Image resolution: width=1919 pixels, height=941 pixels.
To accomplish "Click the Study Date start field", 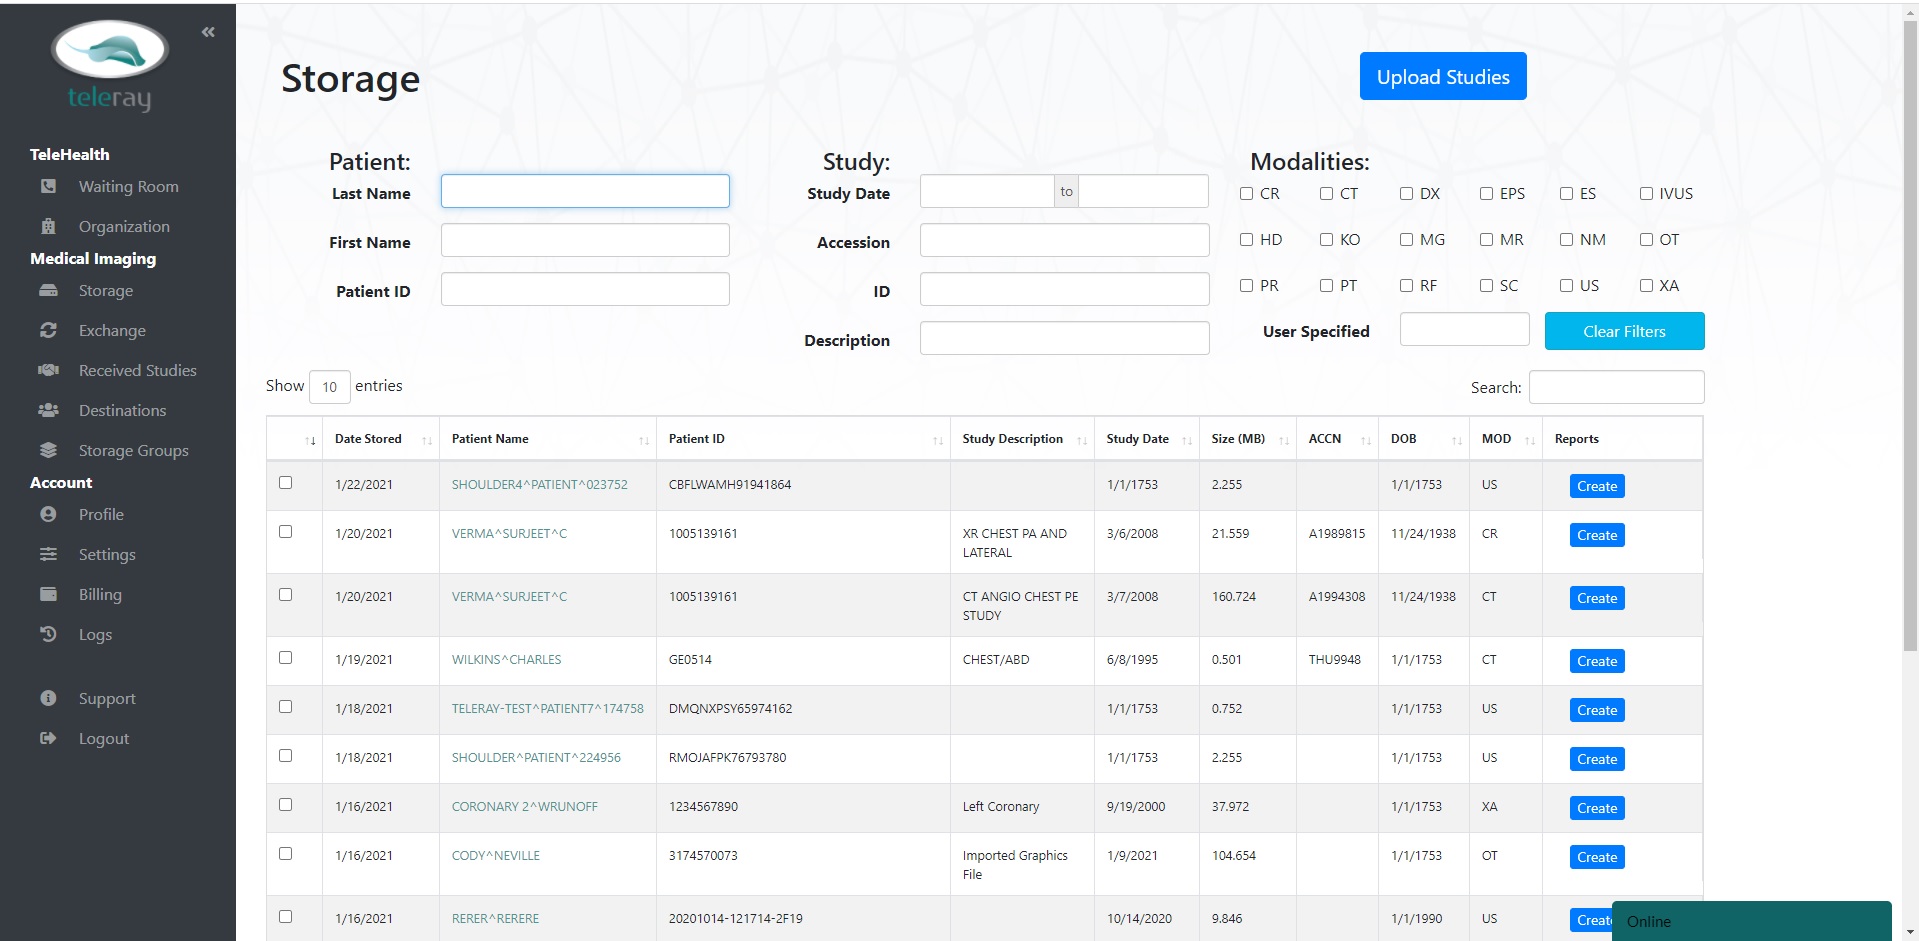I will pyautogui.click(x=987, y=191).
